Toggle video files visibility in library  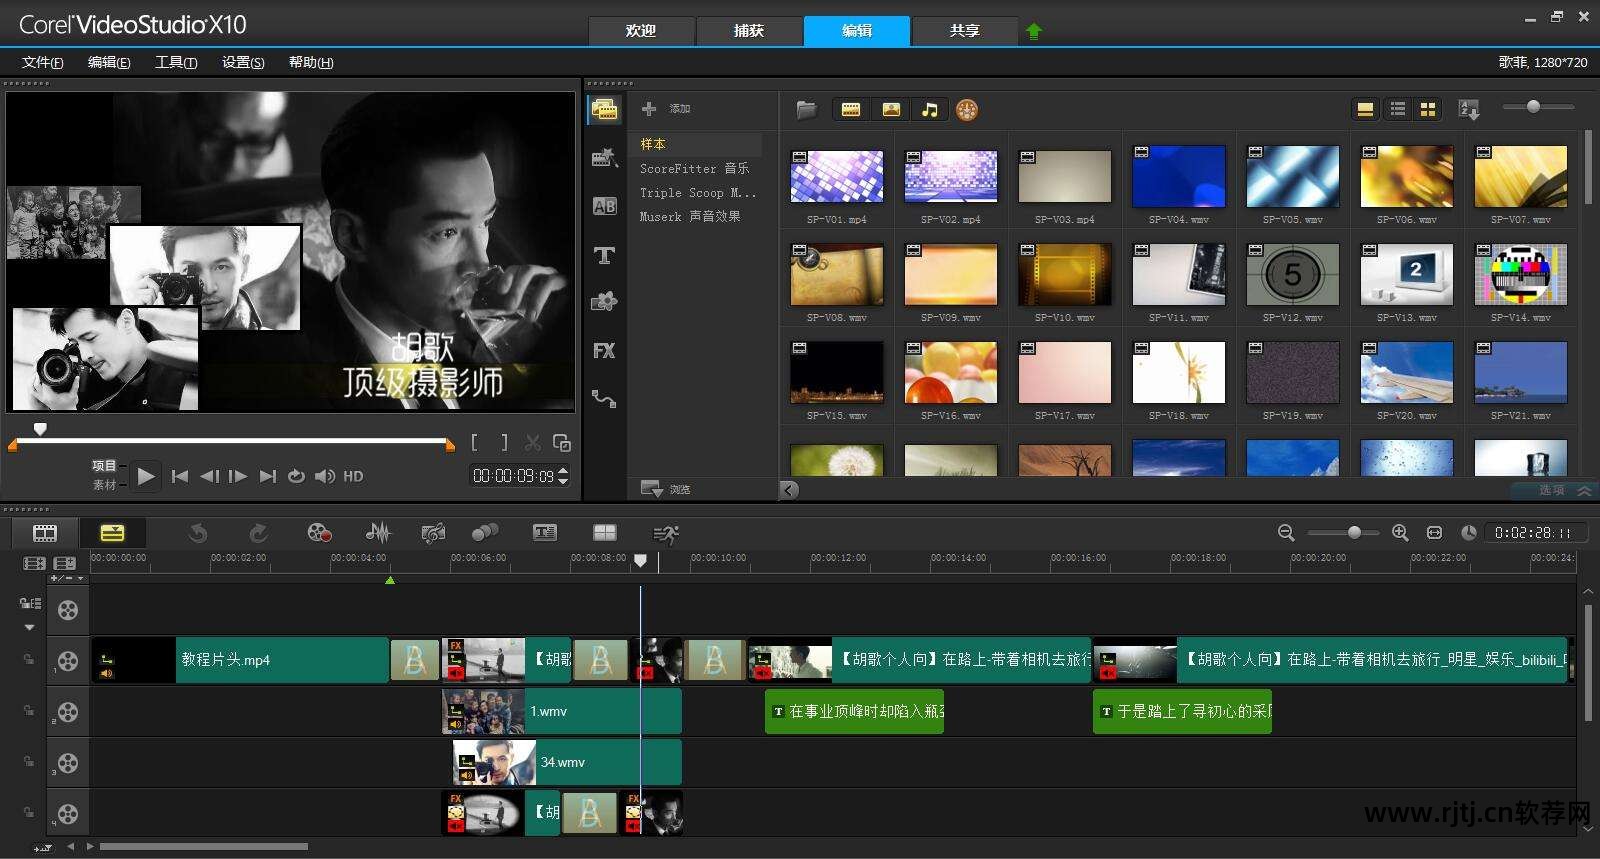tap(851, 110)
